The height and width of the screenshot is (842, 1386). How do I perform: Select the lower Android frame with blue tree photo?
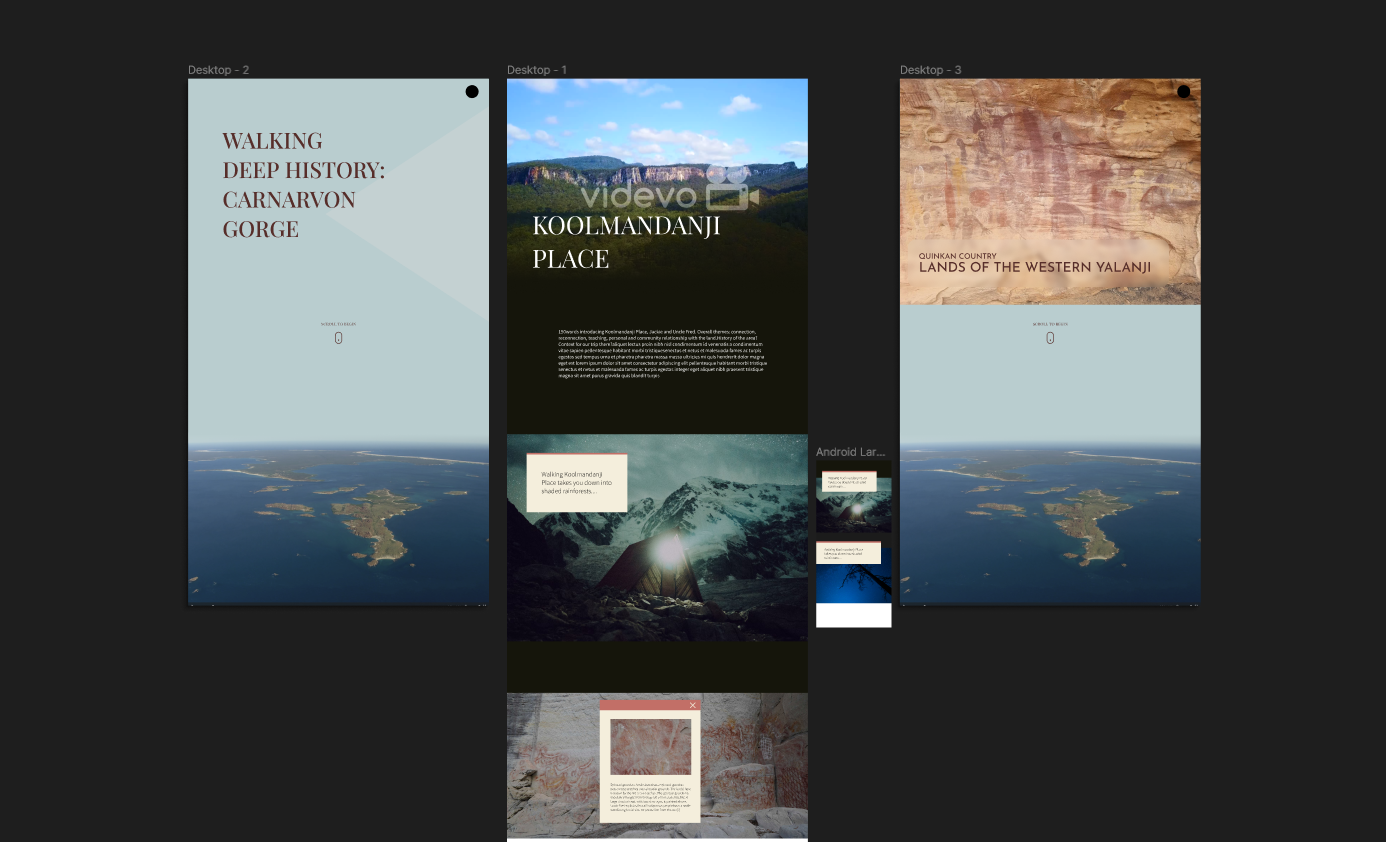coord(853,585)
